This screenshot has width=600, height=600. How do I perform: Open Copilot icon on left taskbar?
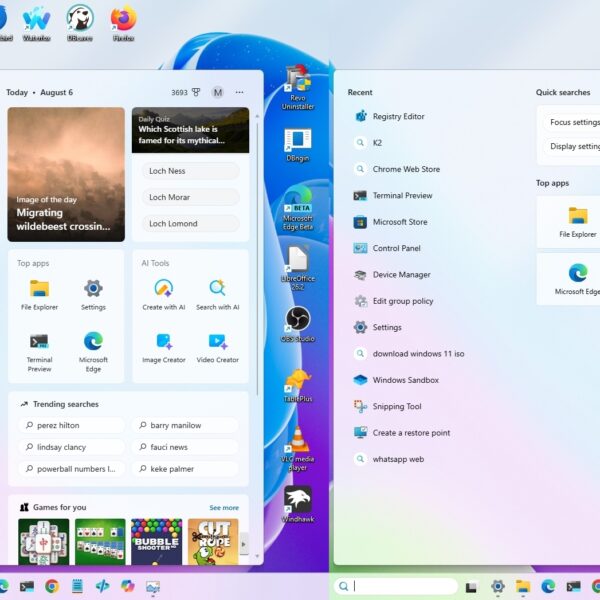click(x=127, y=586)
